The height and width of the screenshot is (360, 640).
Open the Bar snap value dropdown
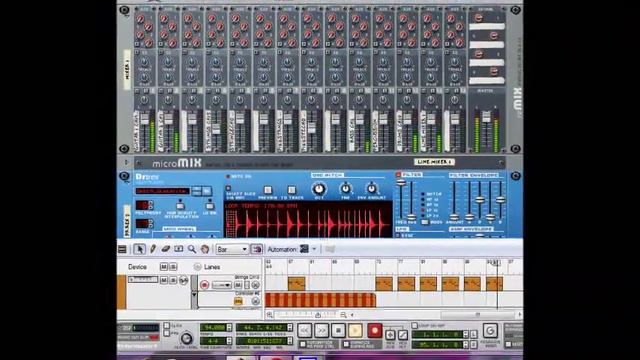click(x=232, y=249)
